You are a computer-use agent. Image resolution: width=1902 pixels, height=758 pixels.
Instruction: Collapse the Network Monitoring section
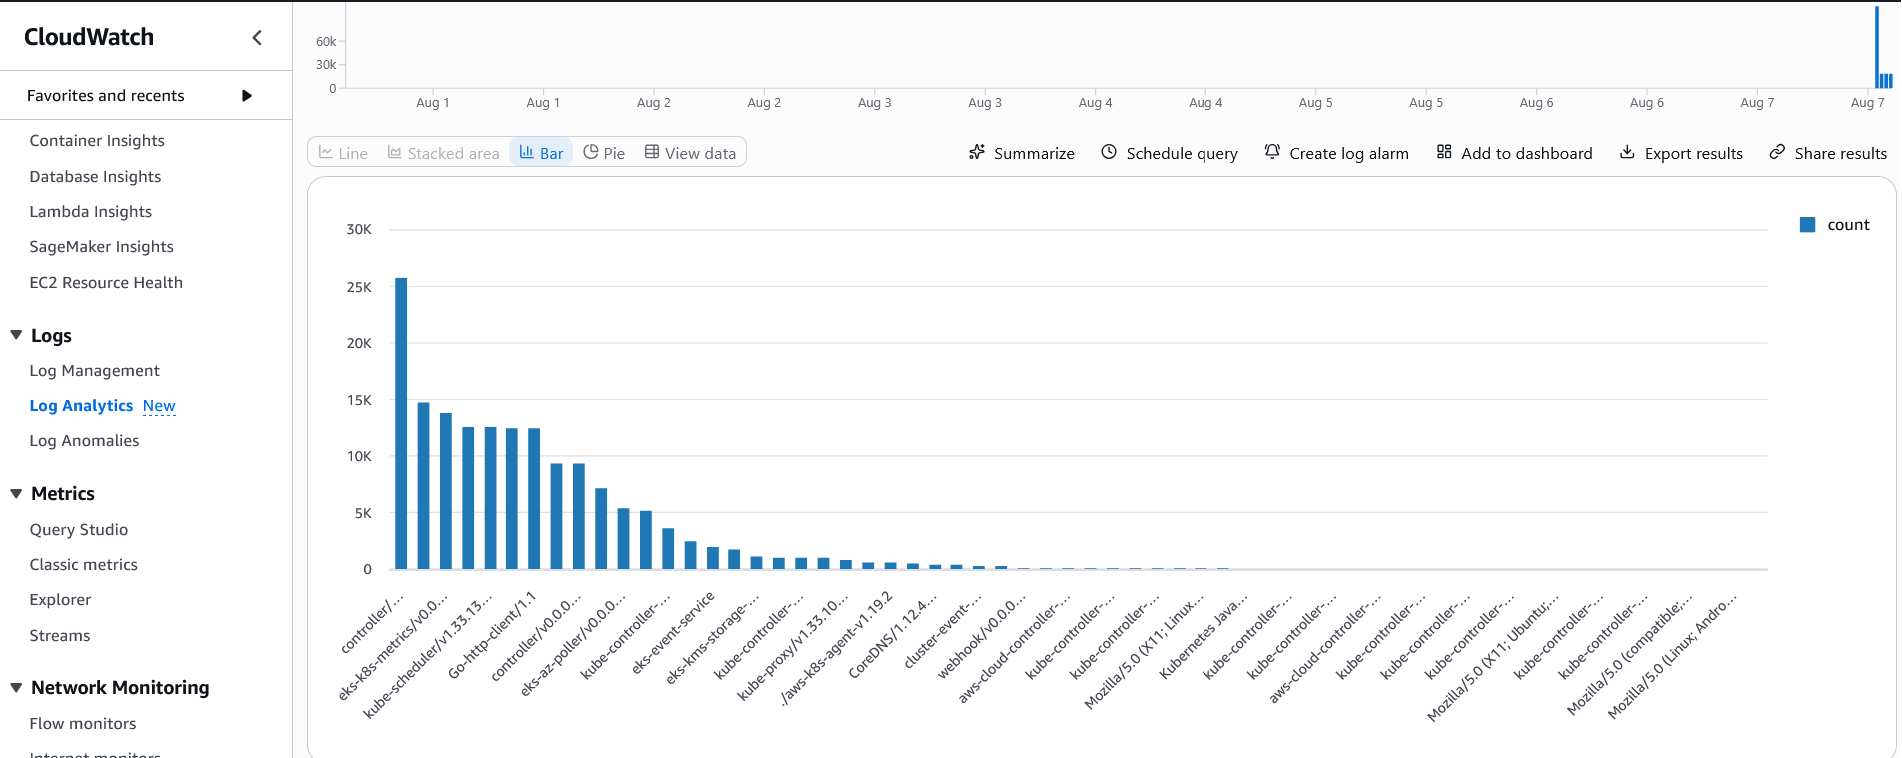pos(16,687)
